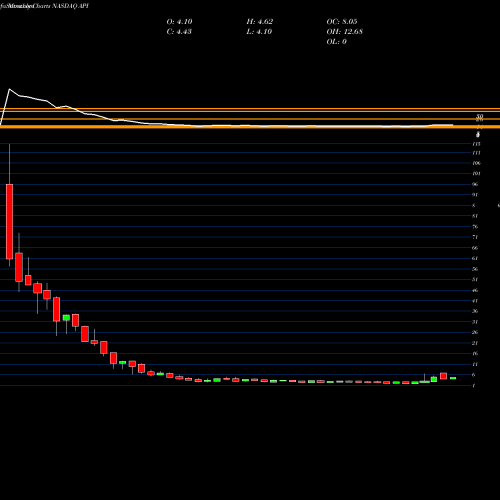Click the 91 price axis label
The width and height of the screenshot is (500, 500).
point(475,195)
